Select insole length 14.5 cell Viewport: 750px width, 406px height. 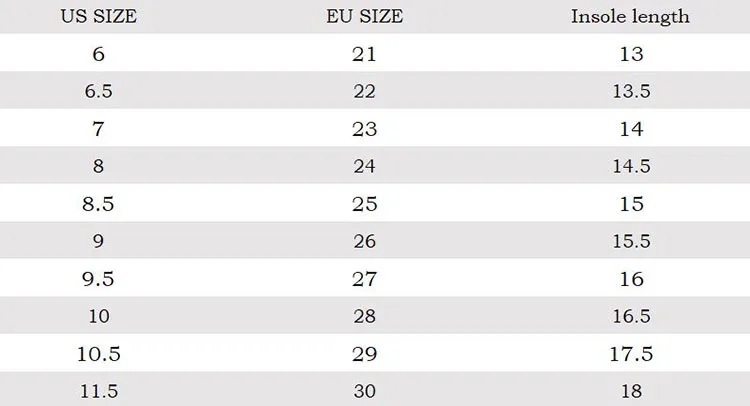(x=631, y=166)
